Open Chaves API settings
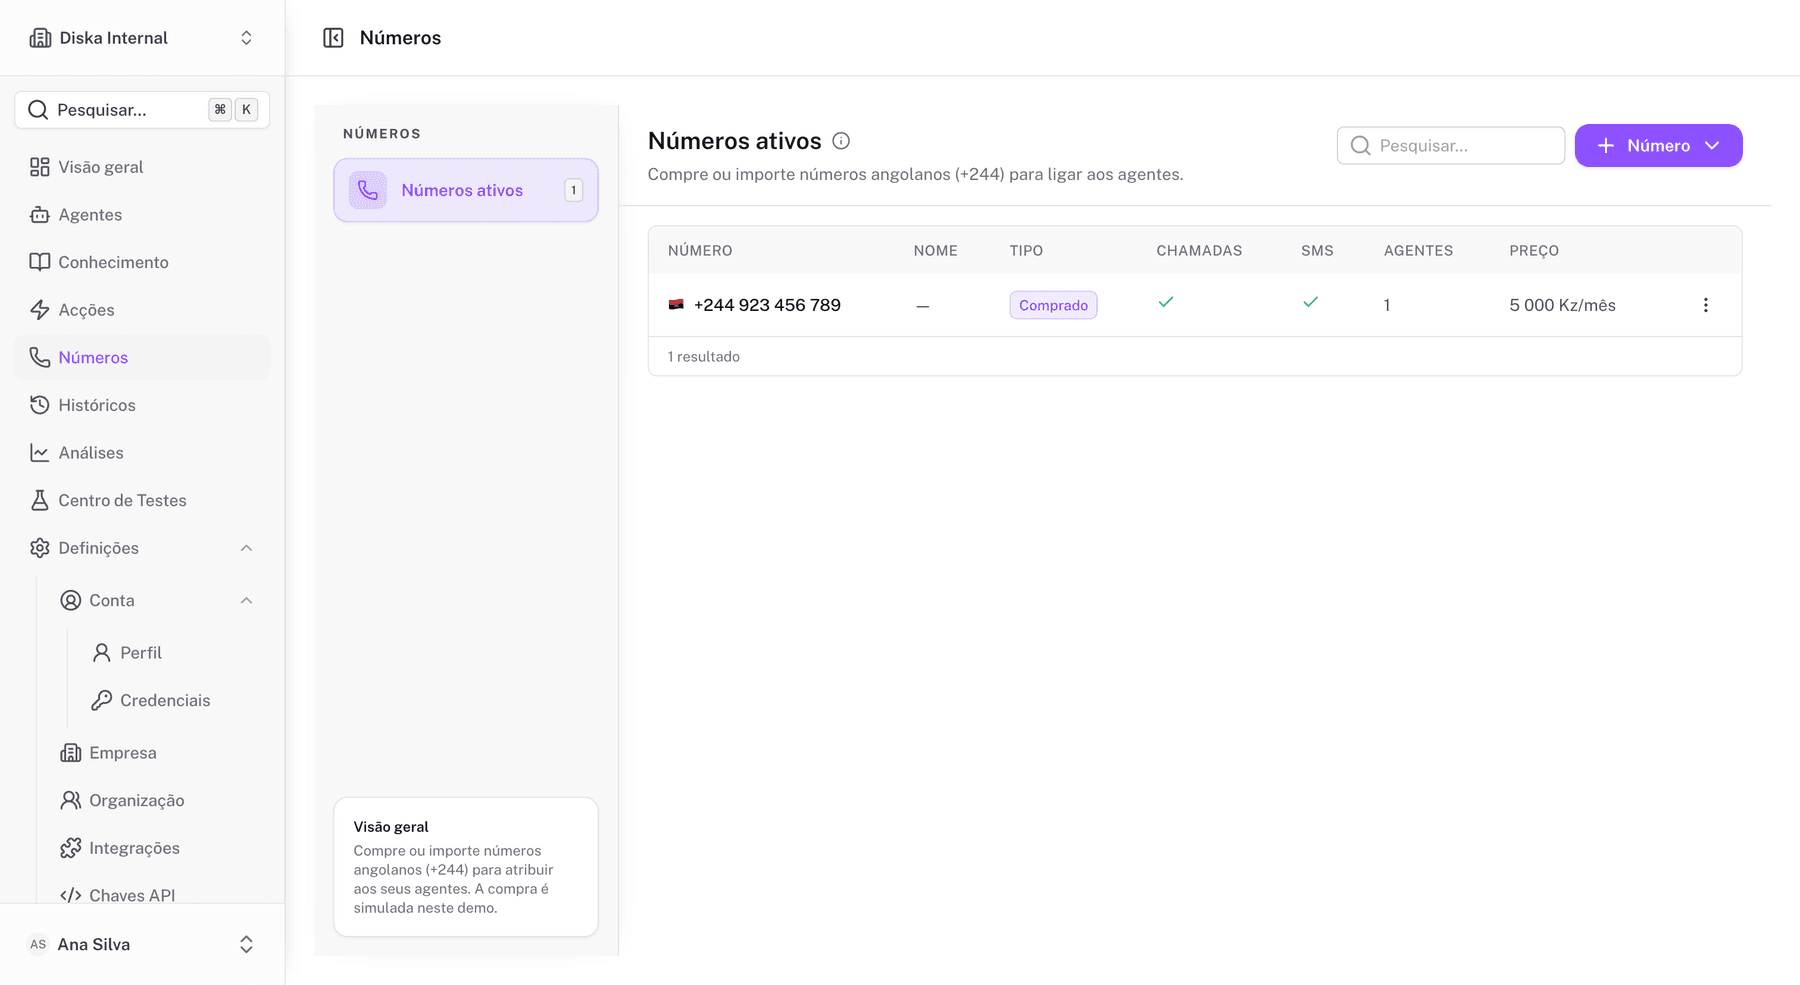 [x=157, y=895]
